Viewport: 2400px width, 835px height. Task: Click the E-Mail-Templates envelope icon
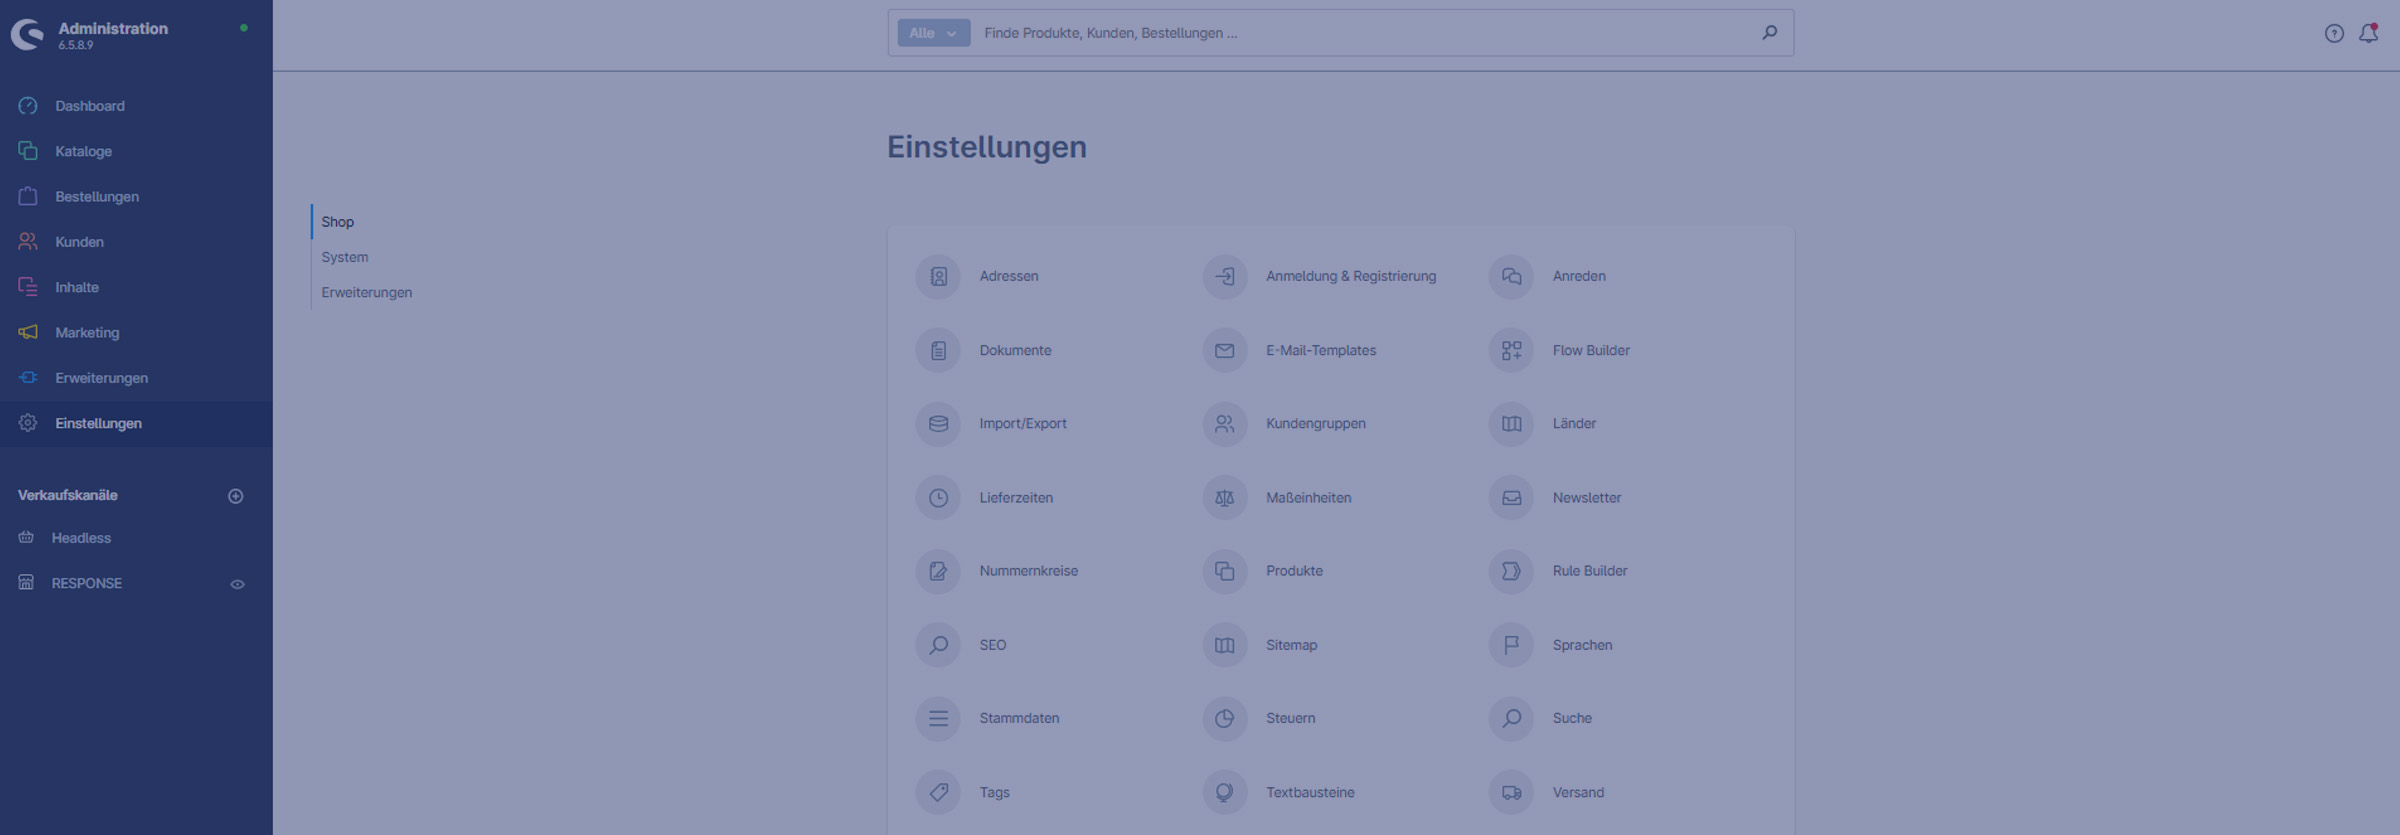[x=1224, y=351]
